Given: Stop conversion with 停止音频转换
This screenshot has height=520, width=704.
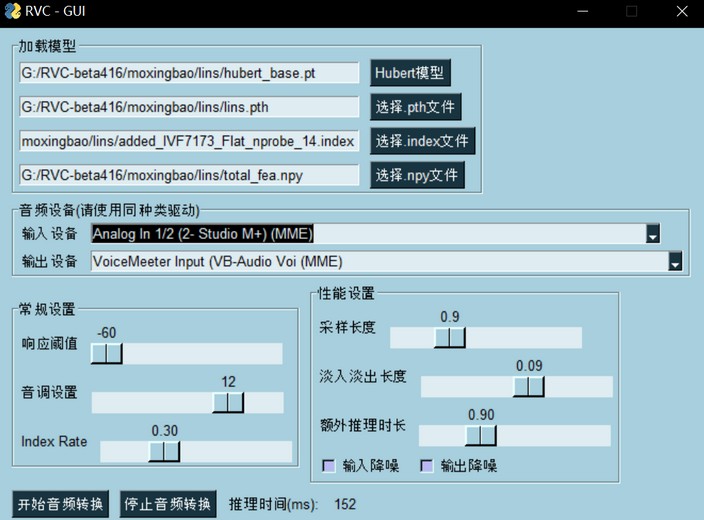Looking at the screenshot, I should coord(168,504).
